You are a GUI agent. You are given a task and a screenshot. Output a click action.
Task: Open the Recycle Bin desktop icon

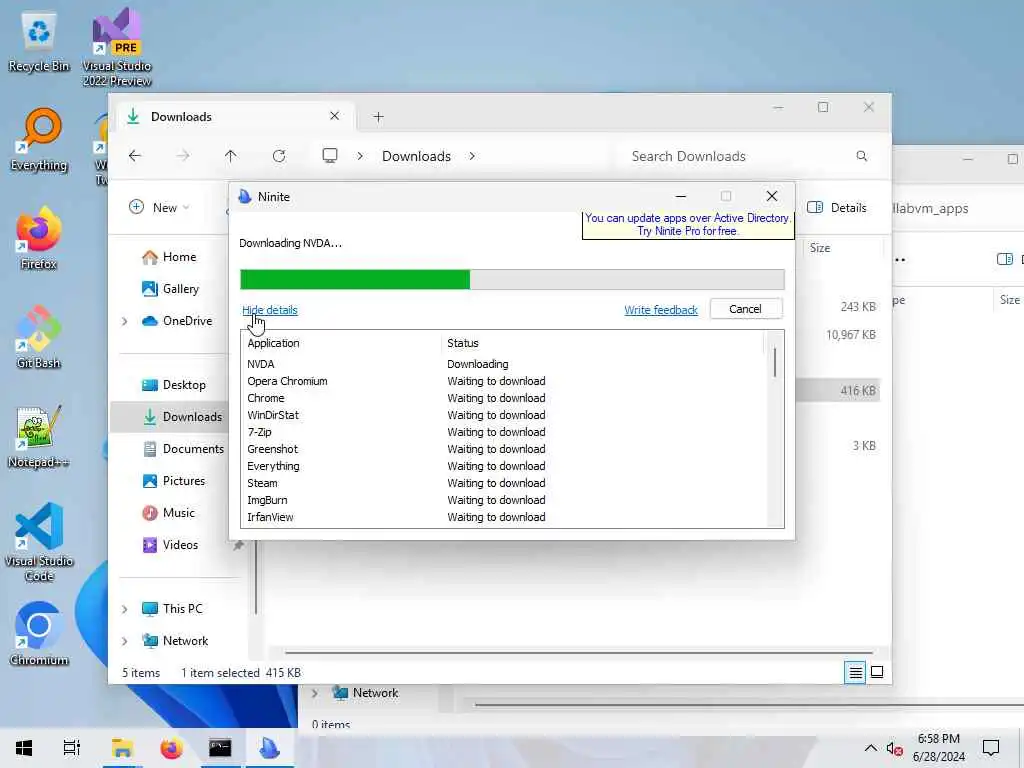[x=39, y=43]
